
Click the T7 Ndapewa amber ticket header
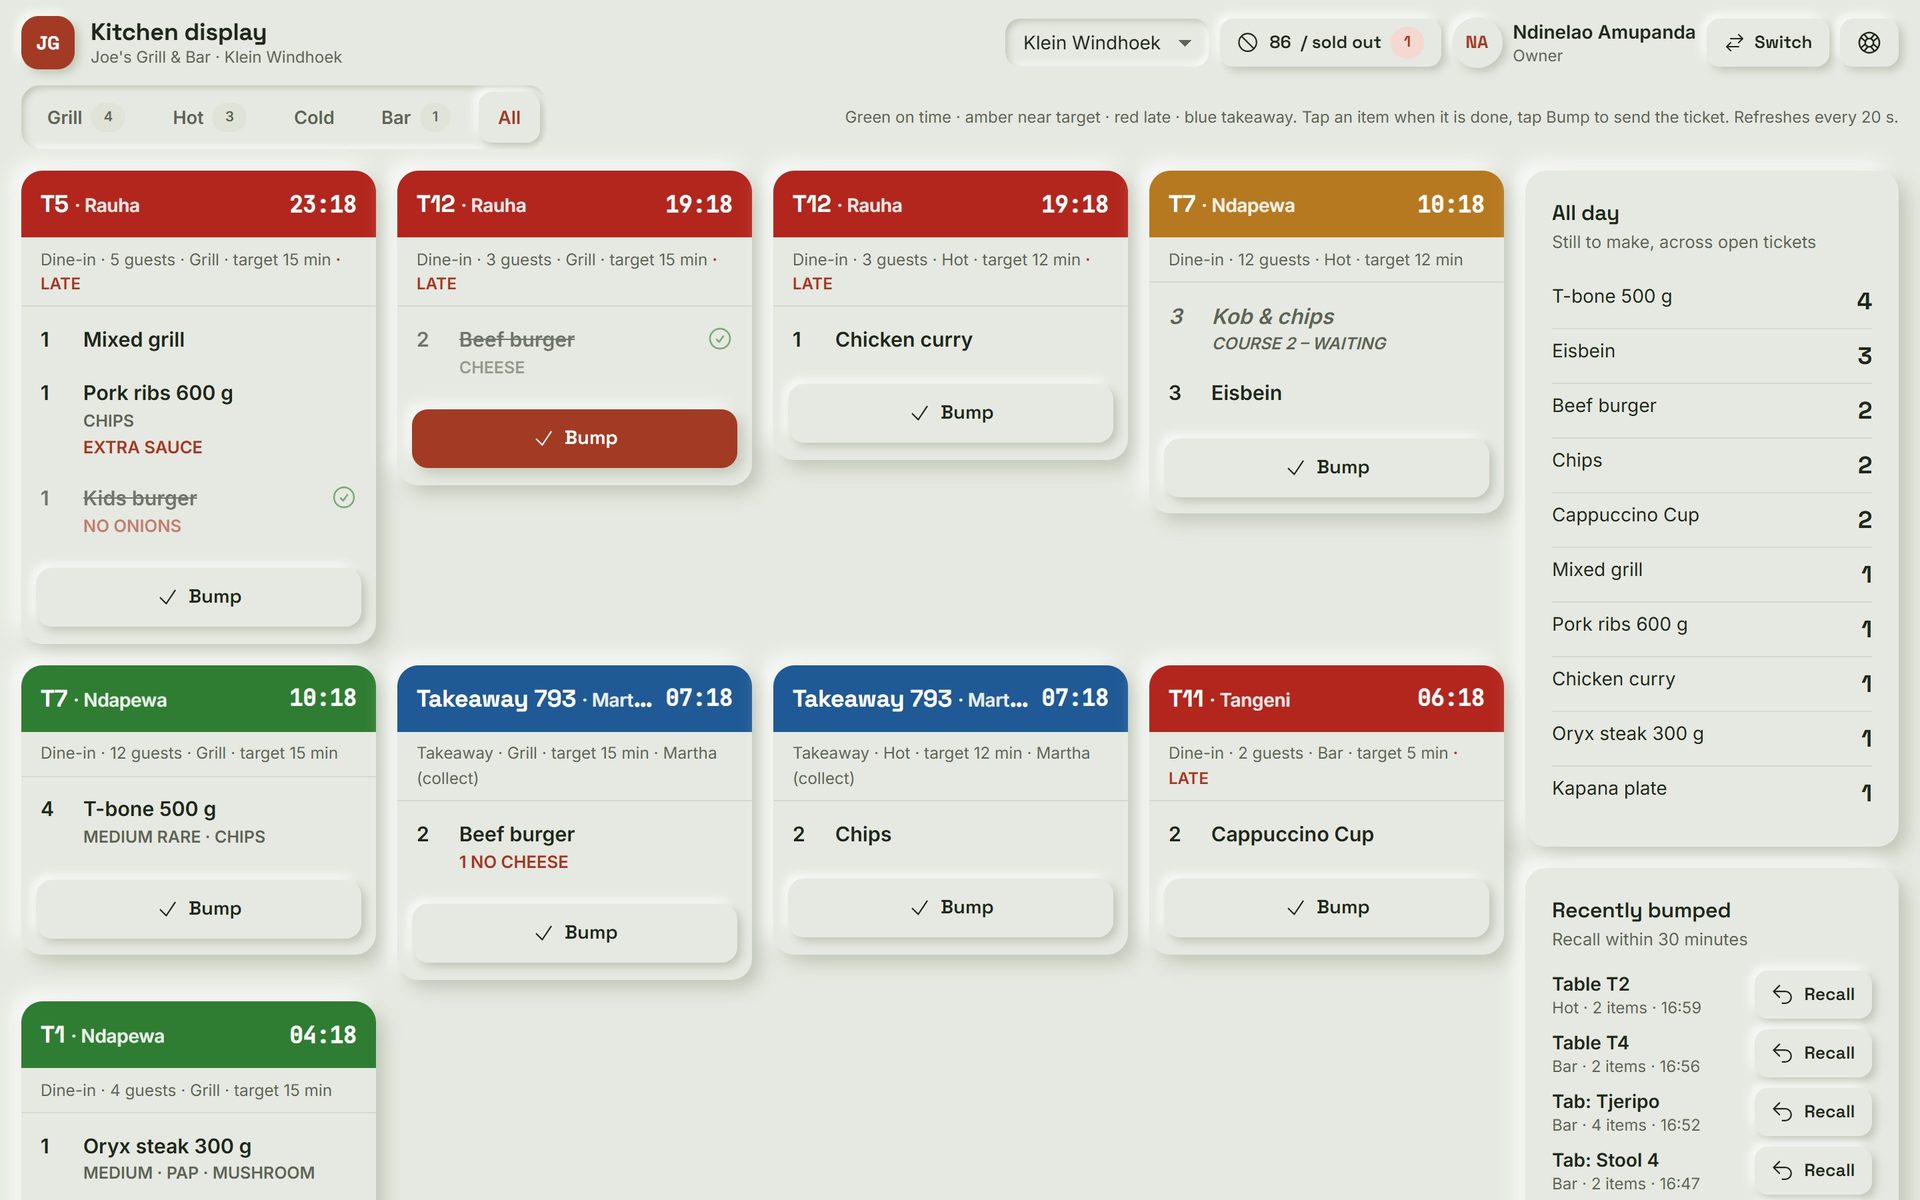pos(1326,204)
